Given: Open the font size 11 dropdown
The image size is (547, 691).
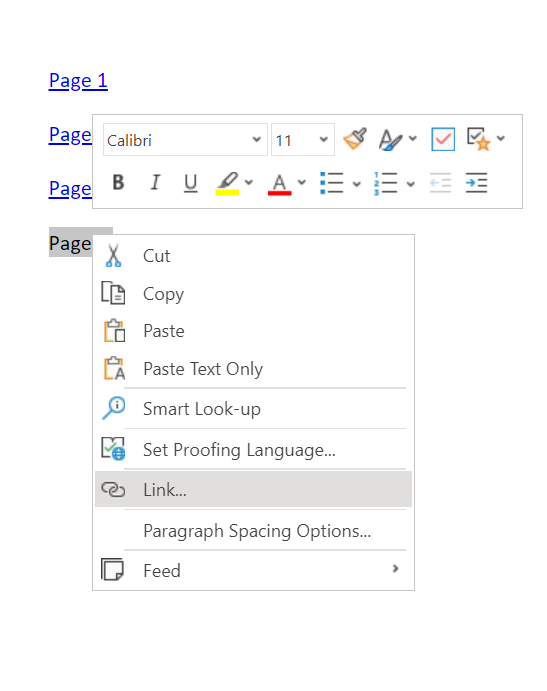Looking at the screenshot, I should pos(303,140).
